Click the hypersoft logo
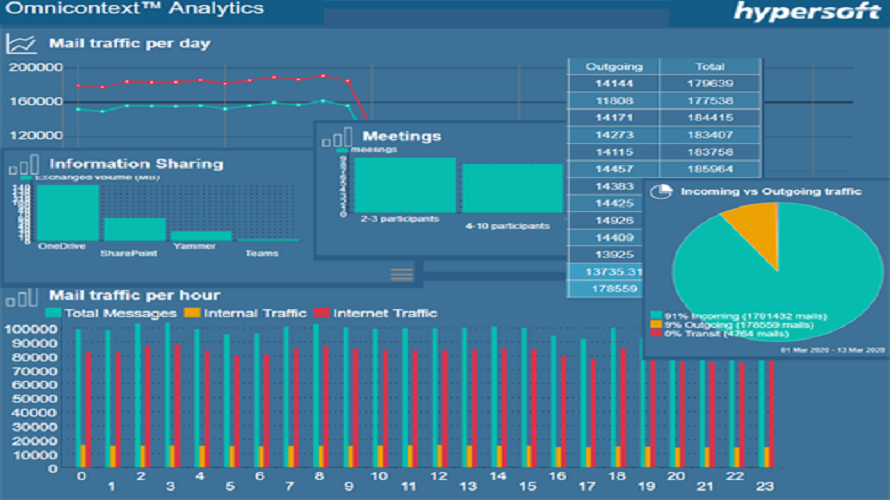 point(807,11)
